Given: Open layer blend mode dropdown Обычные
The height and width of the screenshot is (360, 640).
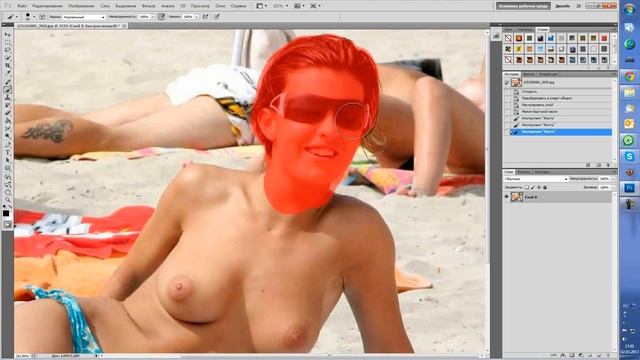Looking at the screenshot, I should (x=536, y=179).
